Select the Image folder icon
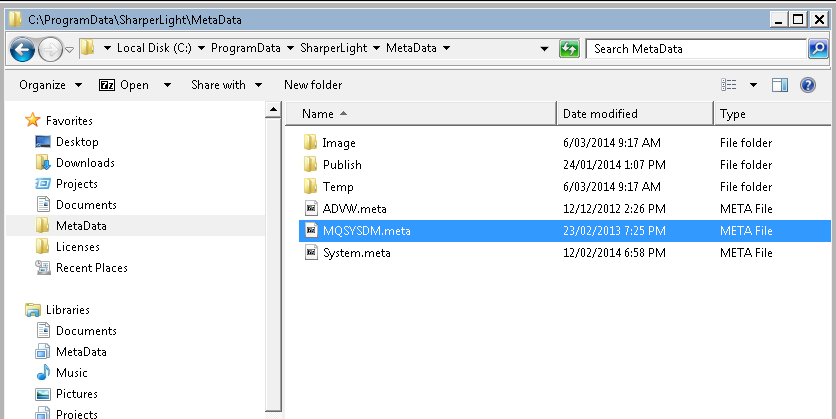 point(310,142)
